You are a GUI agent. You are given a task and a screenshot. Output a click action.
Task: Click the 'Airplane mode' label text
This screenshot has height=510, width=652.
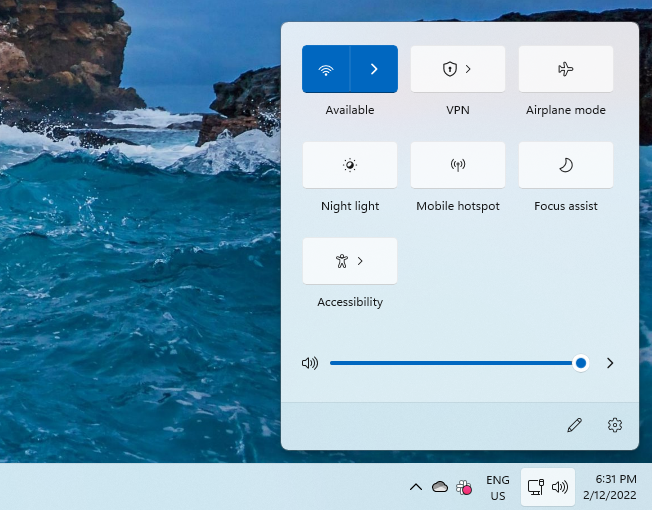[x=566, y=110]
